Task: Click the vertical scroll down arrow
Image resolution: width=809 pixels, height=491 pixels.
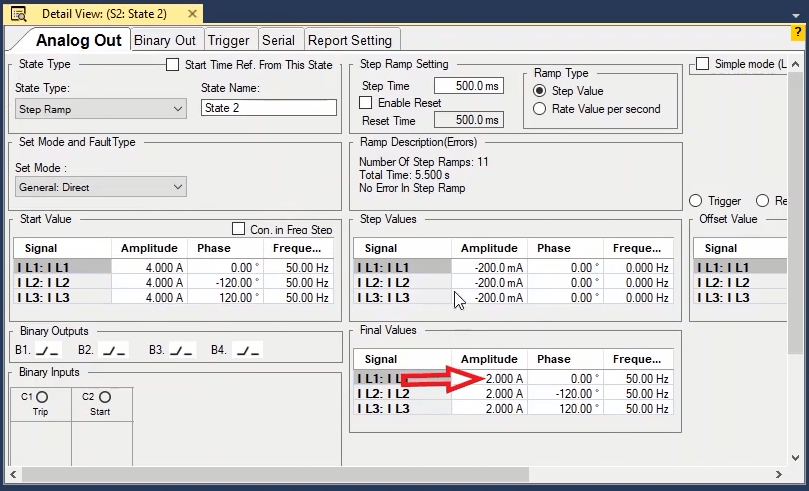Action: point(796,457)
